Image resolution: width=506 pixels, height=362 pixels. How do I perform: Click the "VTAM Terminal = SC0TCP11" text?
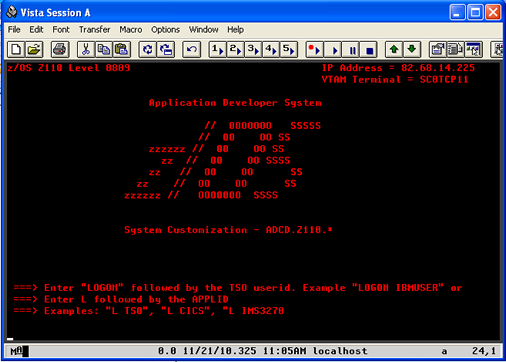point(395,79)
